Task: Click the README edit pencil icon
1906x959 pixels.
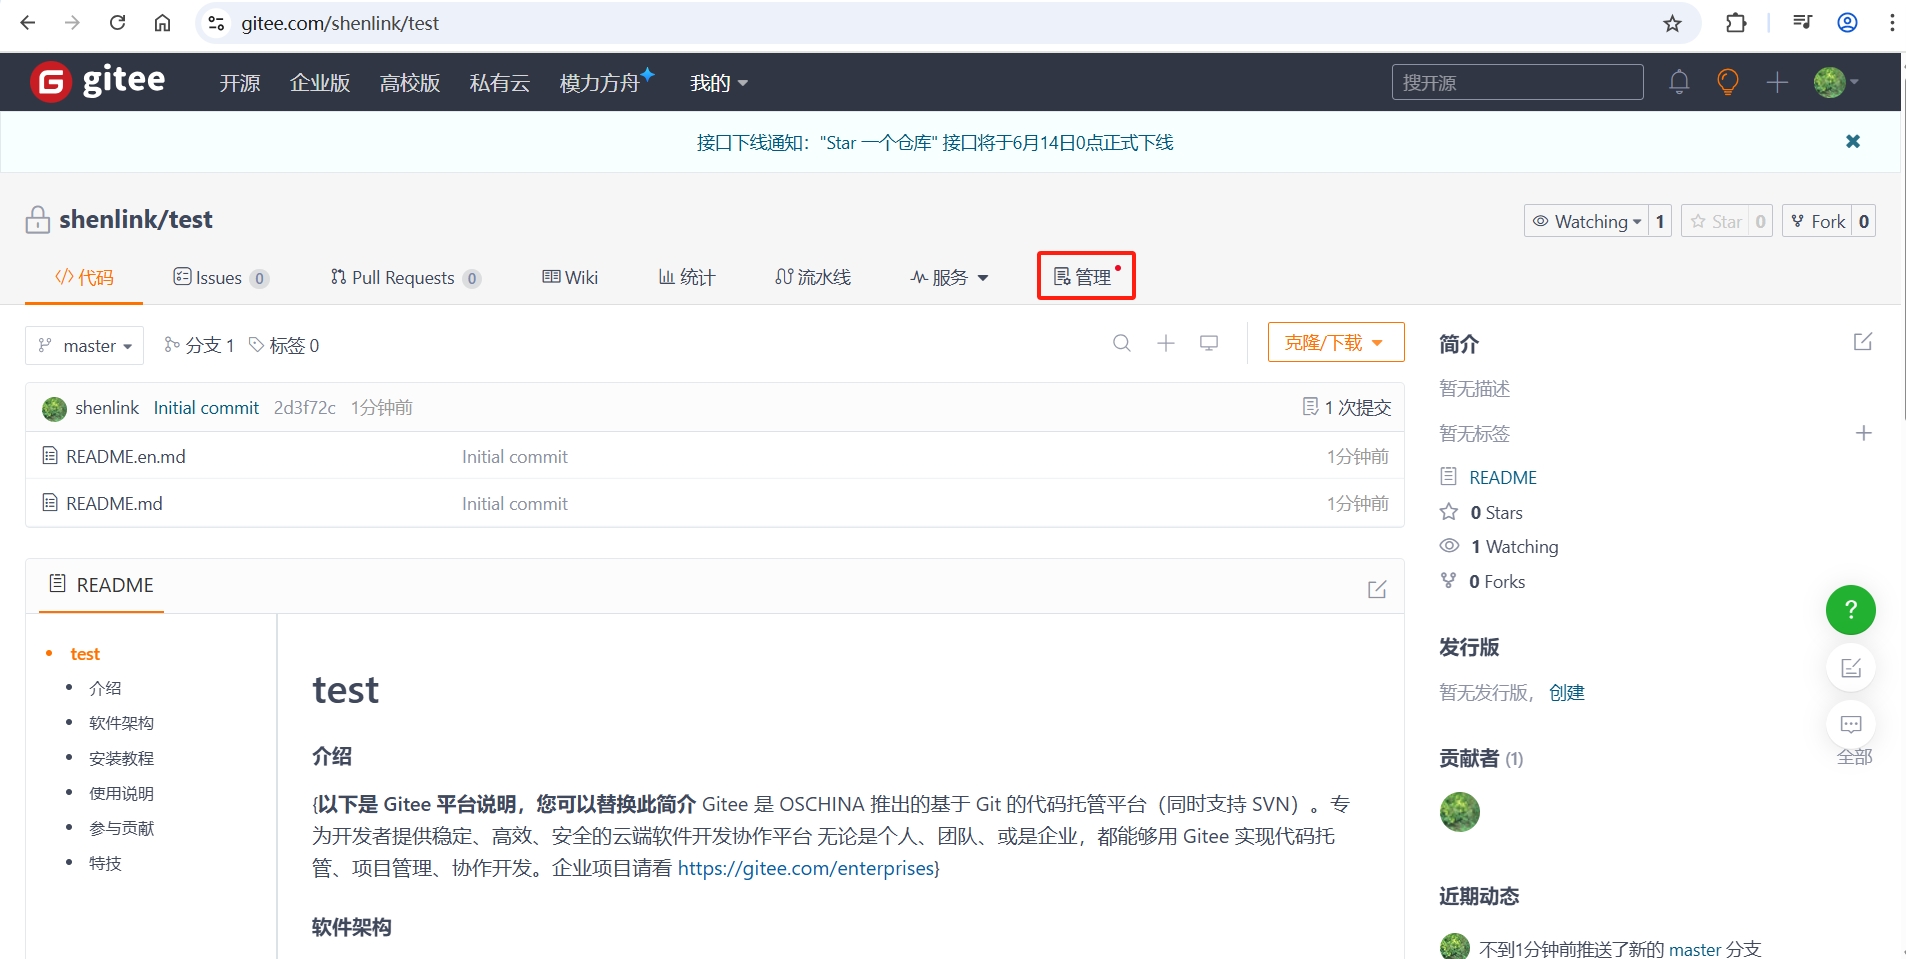Action: click(x=1376, y=589)
